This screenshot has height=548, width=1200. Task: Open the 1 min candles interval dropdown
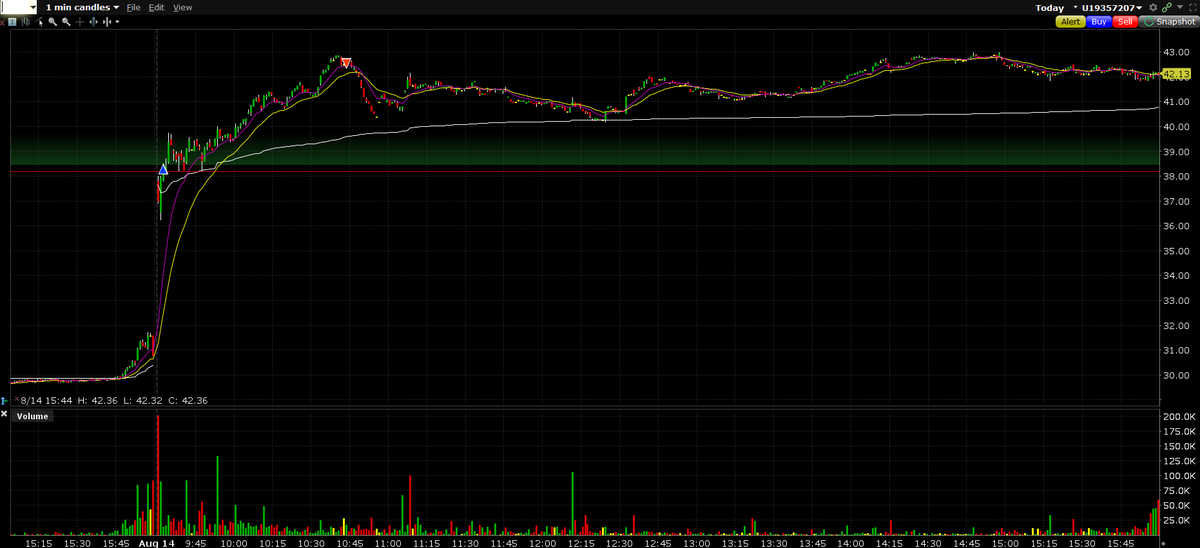(83, 7)
